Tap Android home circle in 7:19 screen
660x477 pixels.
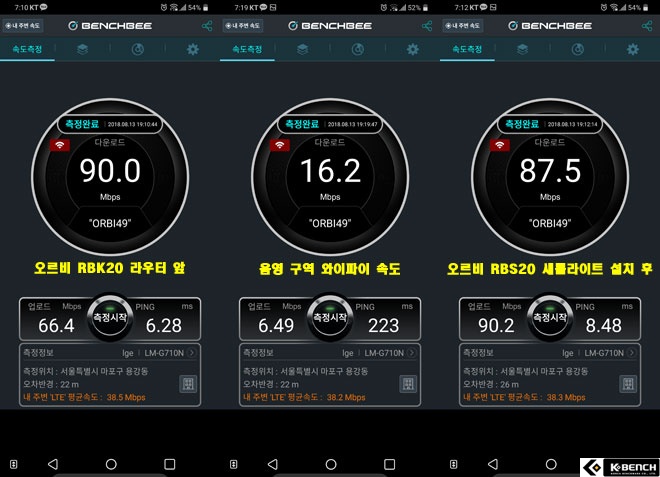[331, 464]
